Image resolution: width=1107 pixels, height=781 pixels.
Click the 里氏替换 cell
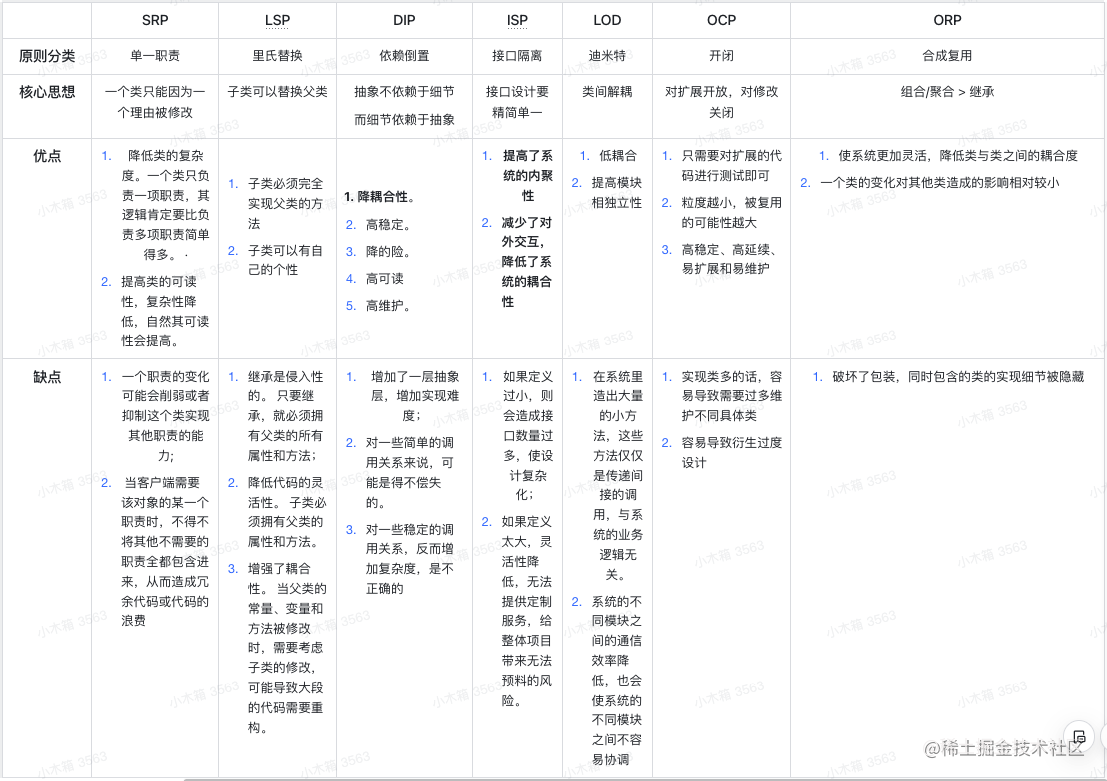click(277, 56)
